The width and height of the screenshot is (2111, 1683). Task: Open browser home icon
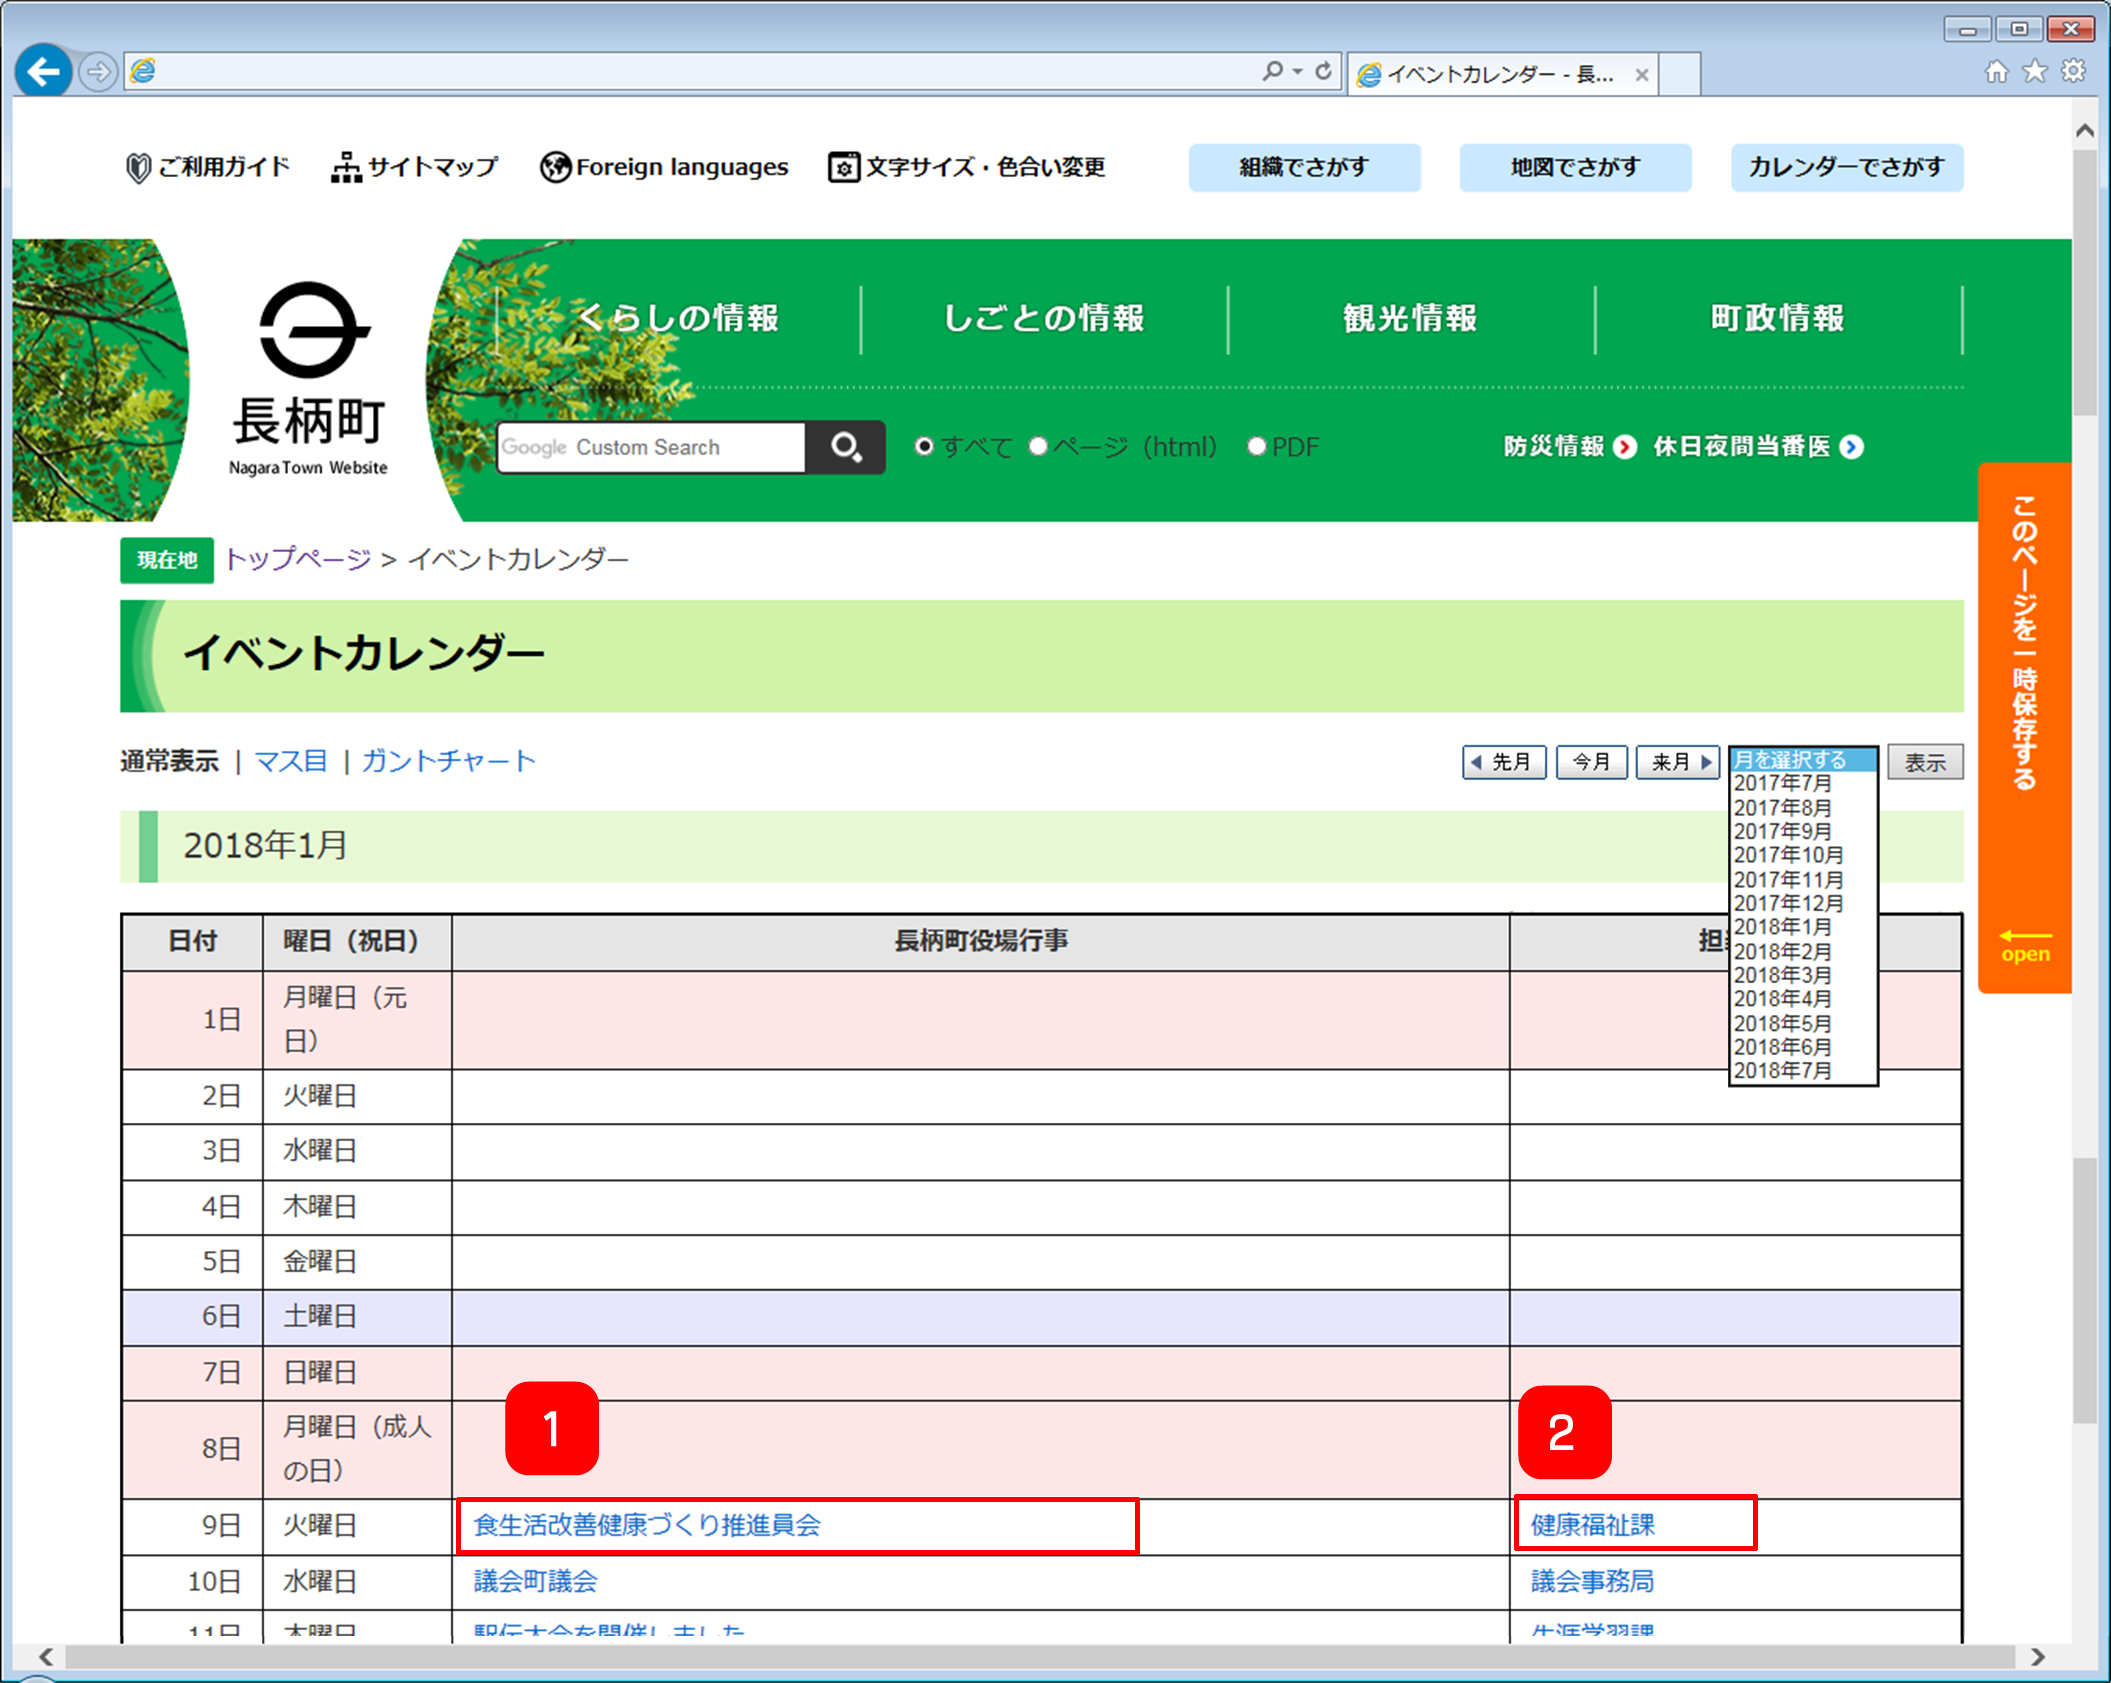pyautogui.click(x=1996, y=71)
